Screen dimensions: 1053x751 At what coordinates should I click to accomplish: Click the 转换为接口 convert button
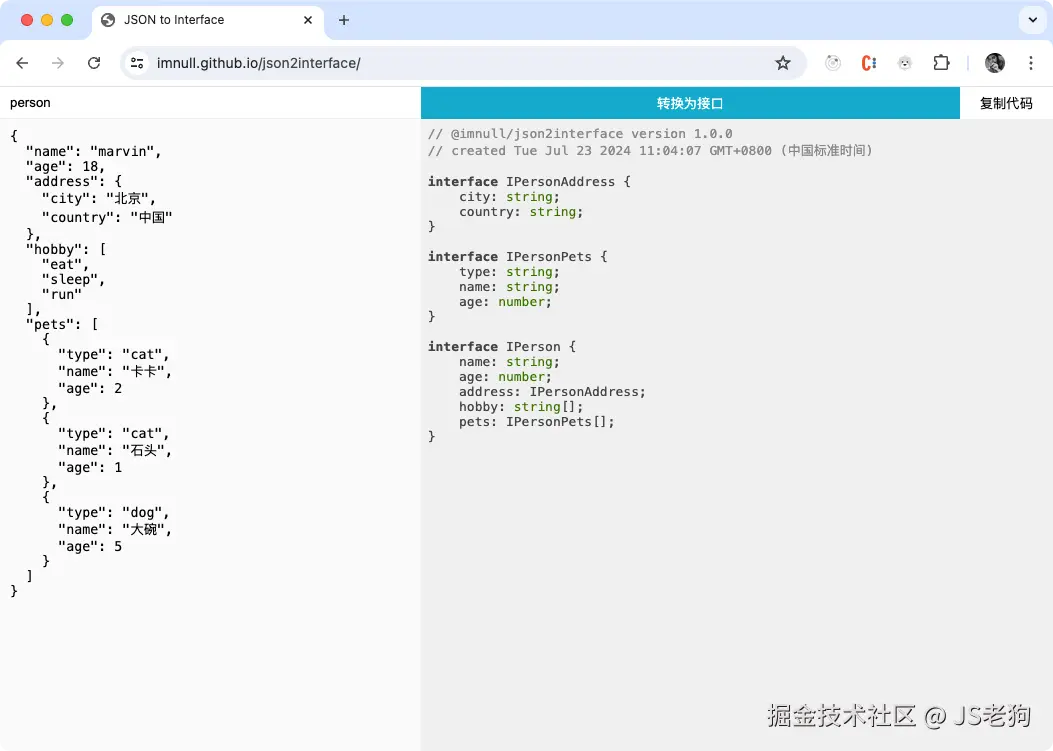coord(690,103)
